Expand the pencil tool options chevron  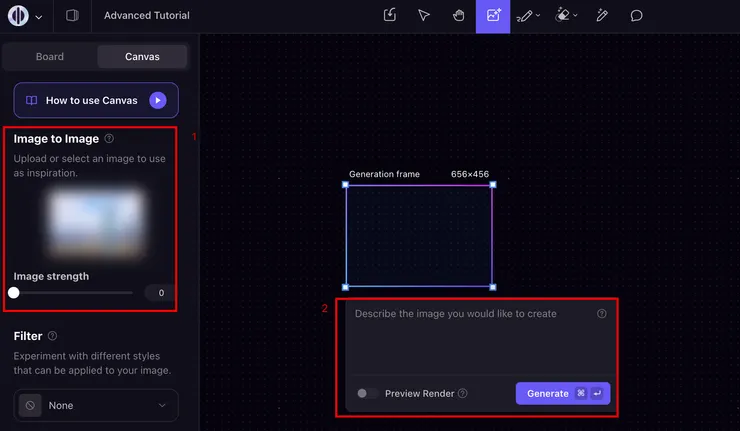[x=538, y=16]
